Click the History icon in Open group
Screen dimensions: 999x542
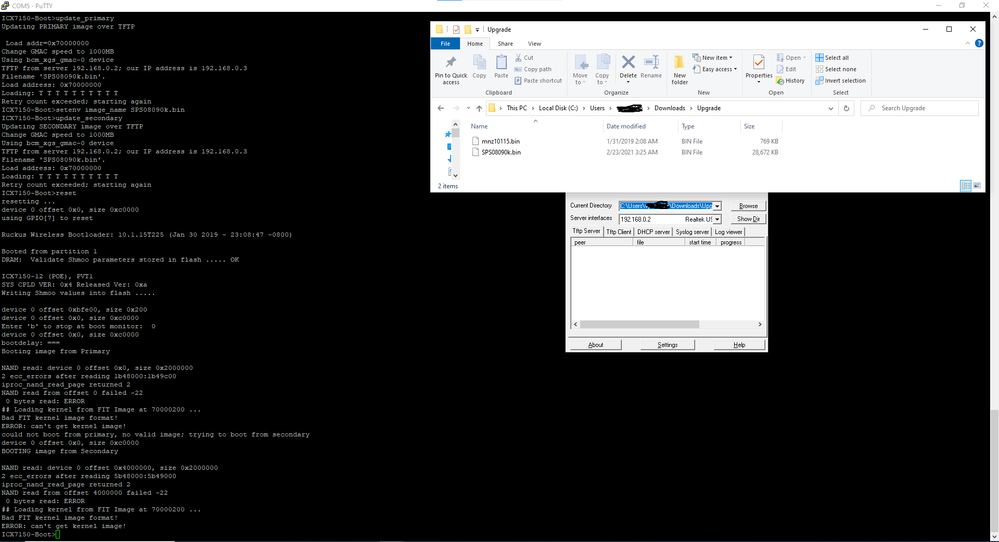click(790, 81)
